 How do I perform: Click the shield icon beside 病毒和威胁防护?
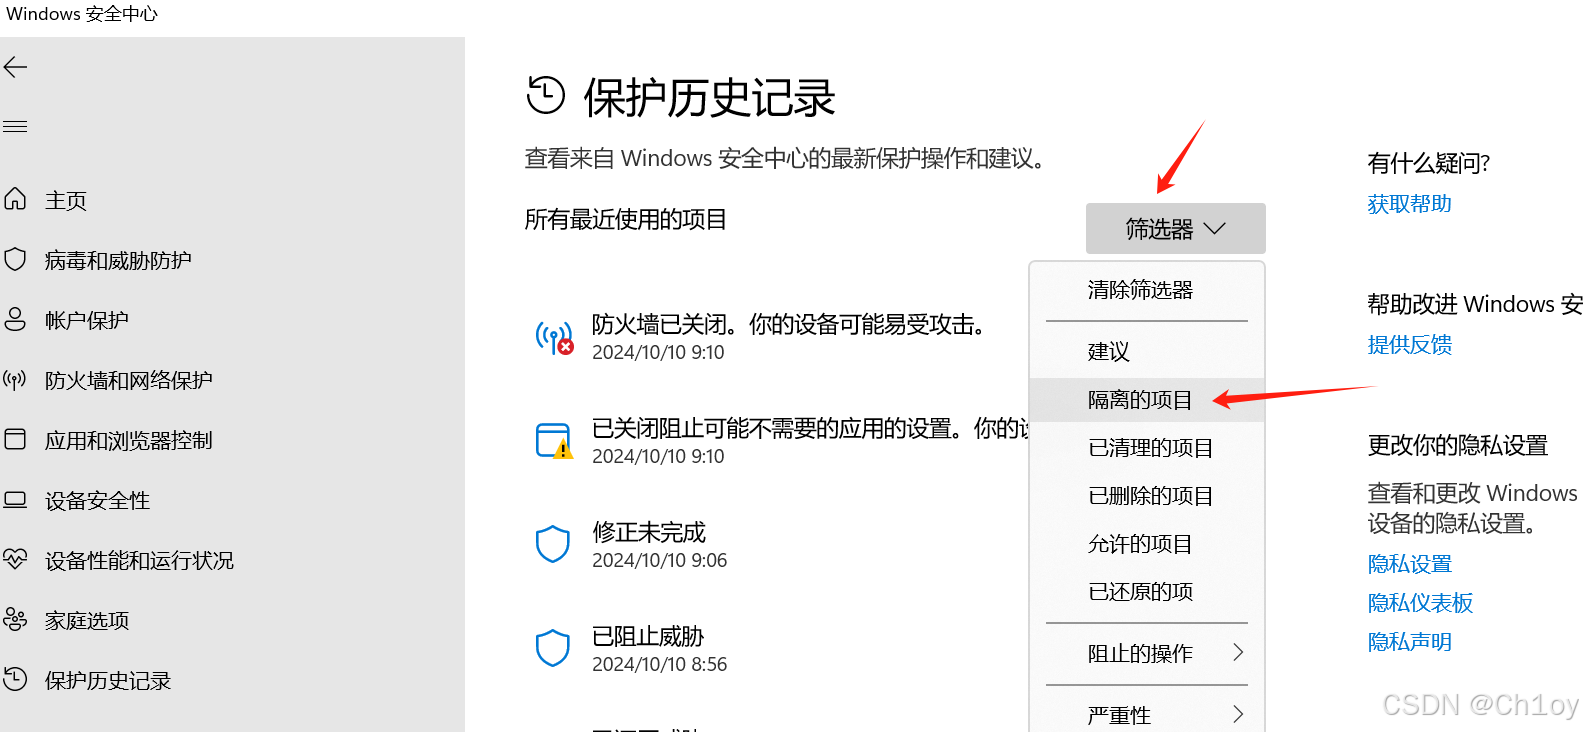[x=15, y=259]
